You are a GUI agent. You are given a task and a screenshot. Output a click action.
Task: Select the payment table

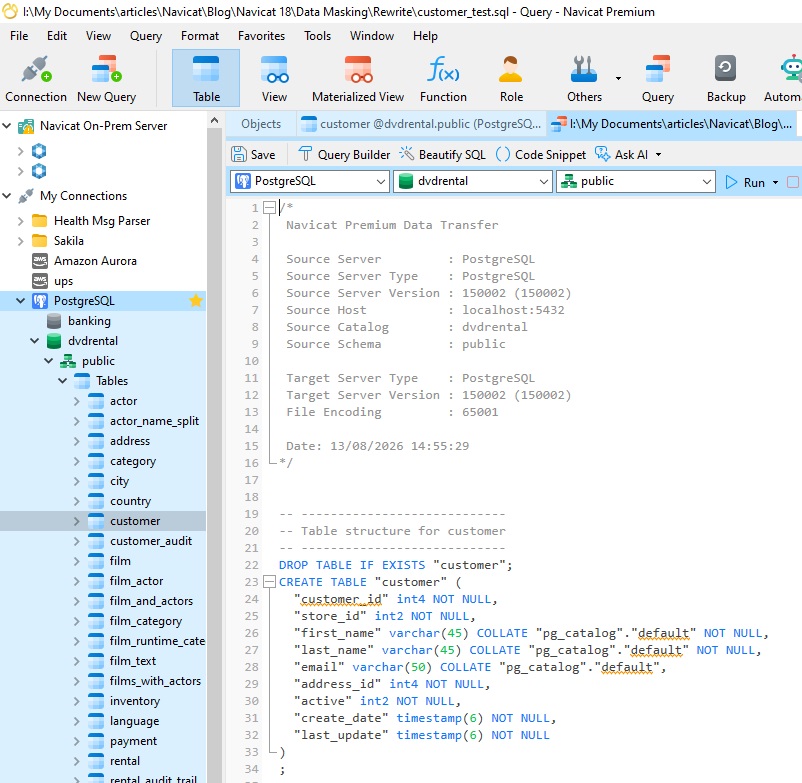[x=133, y=741]
